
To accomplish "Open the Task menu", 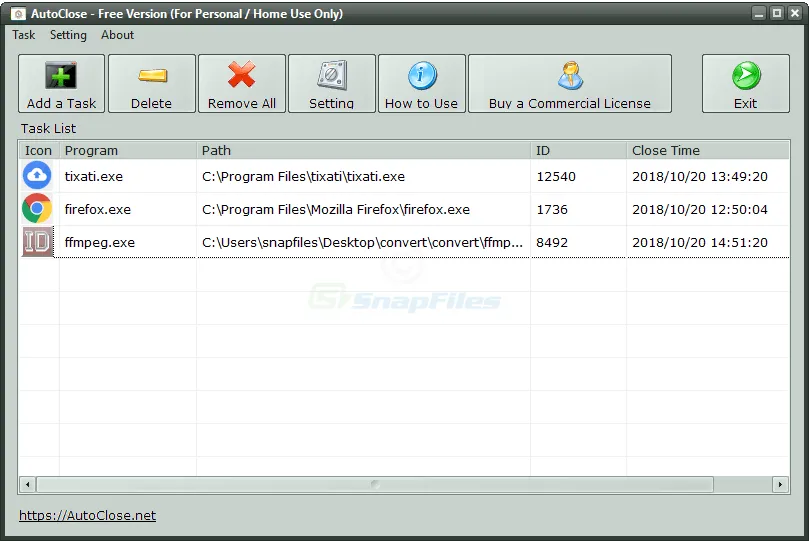I will coord(24,35).
